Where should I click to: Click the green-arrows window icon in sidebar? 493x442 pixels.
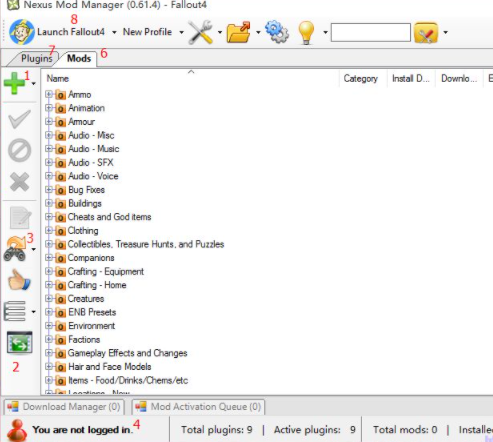[20, 343]
